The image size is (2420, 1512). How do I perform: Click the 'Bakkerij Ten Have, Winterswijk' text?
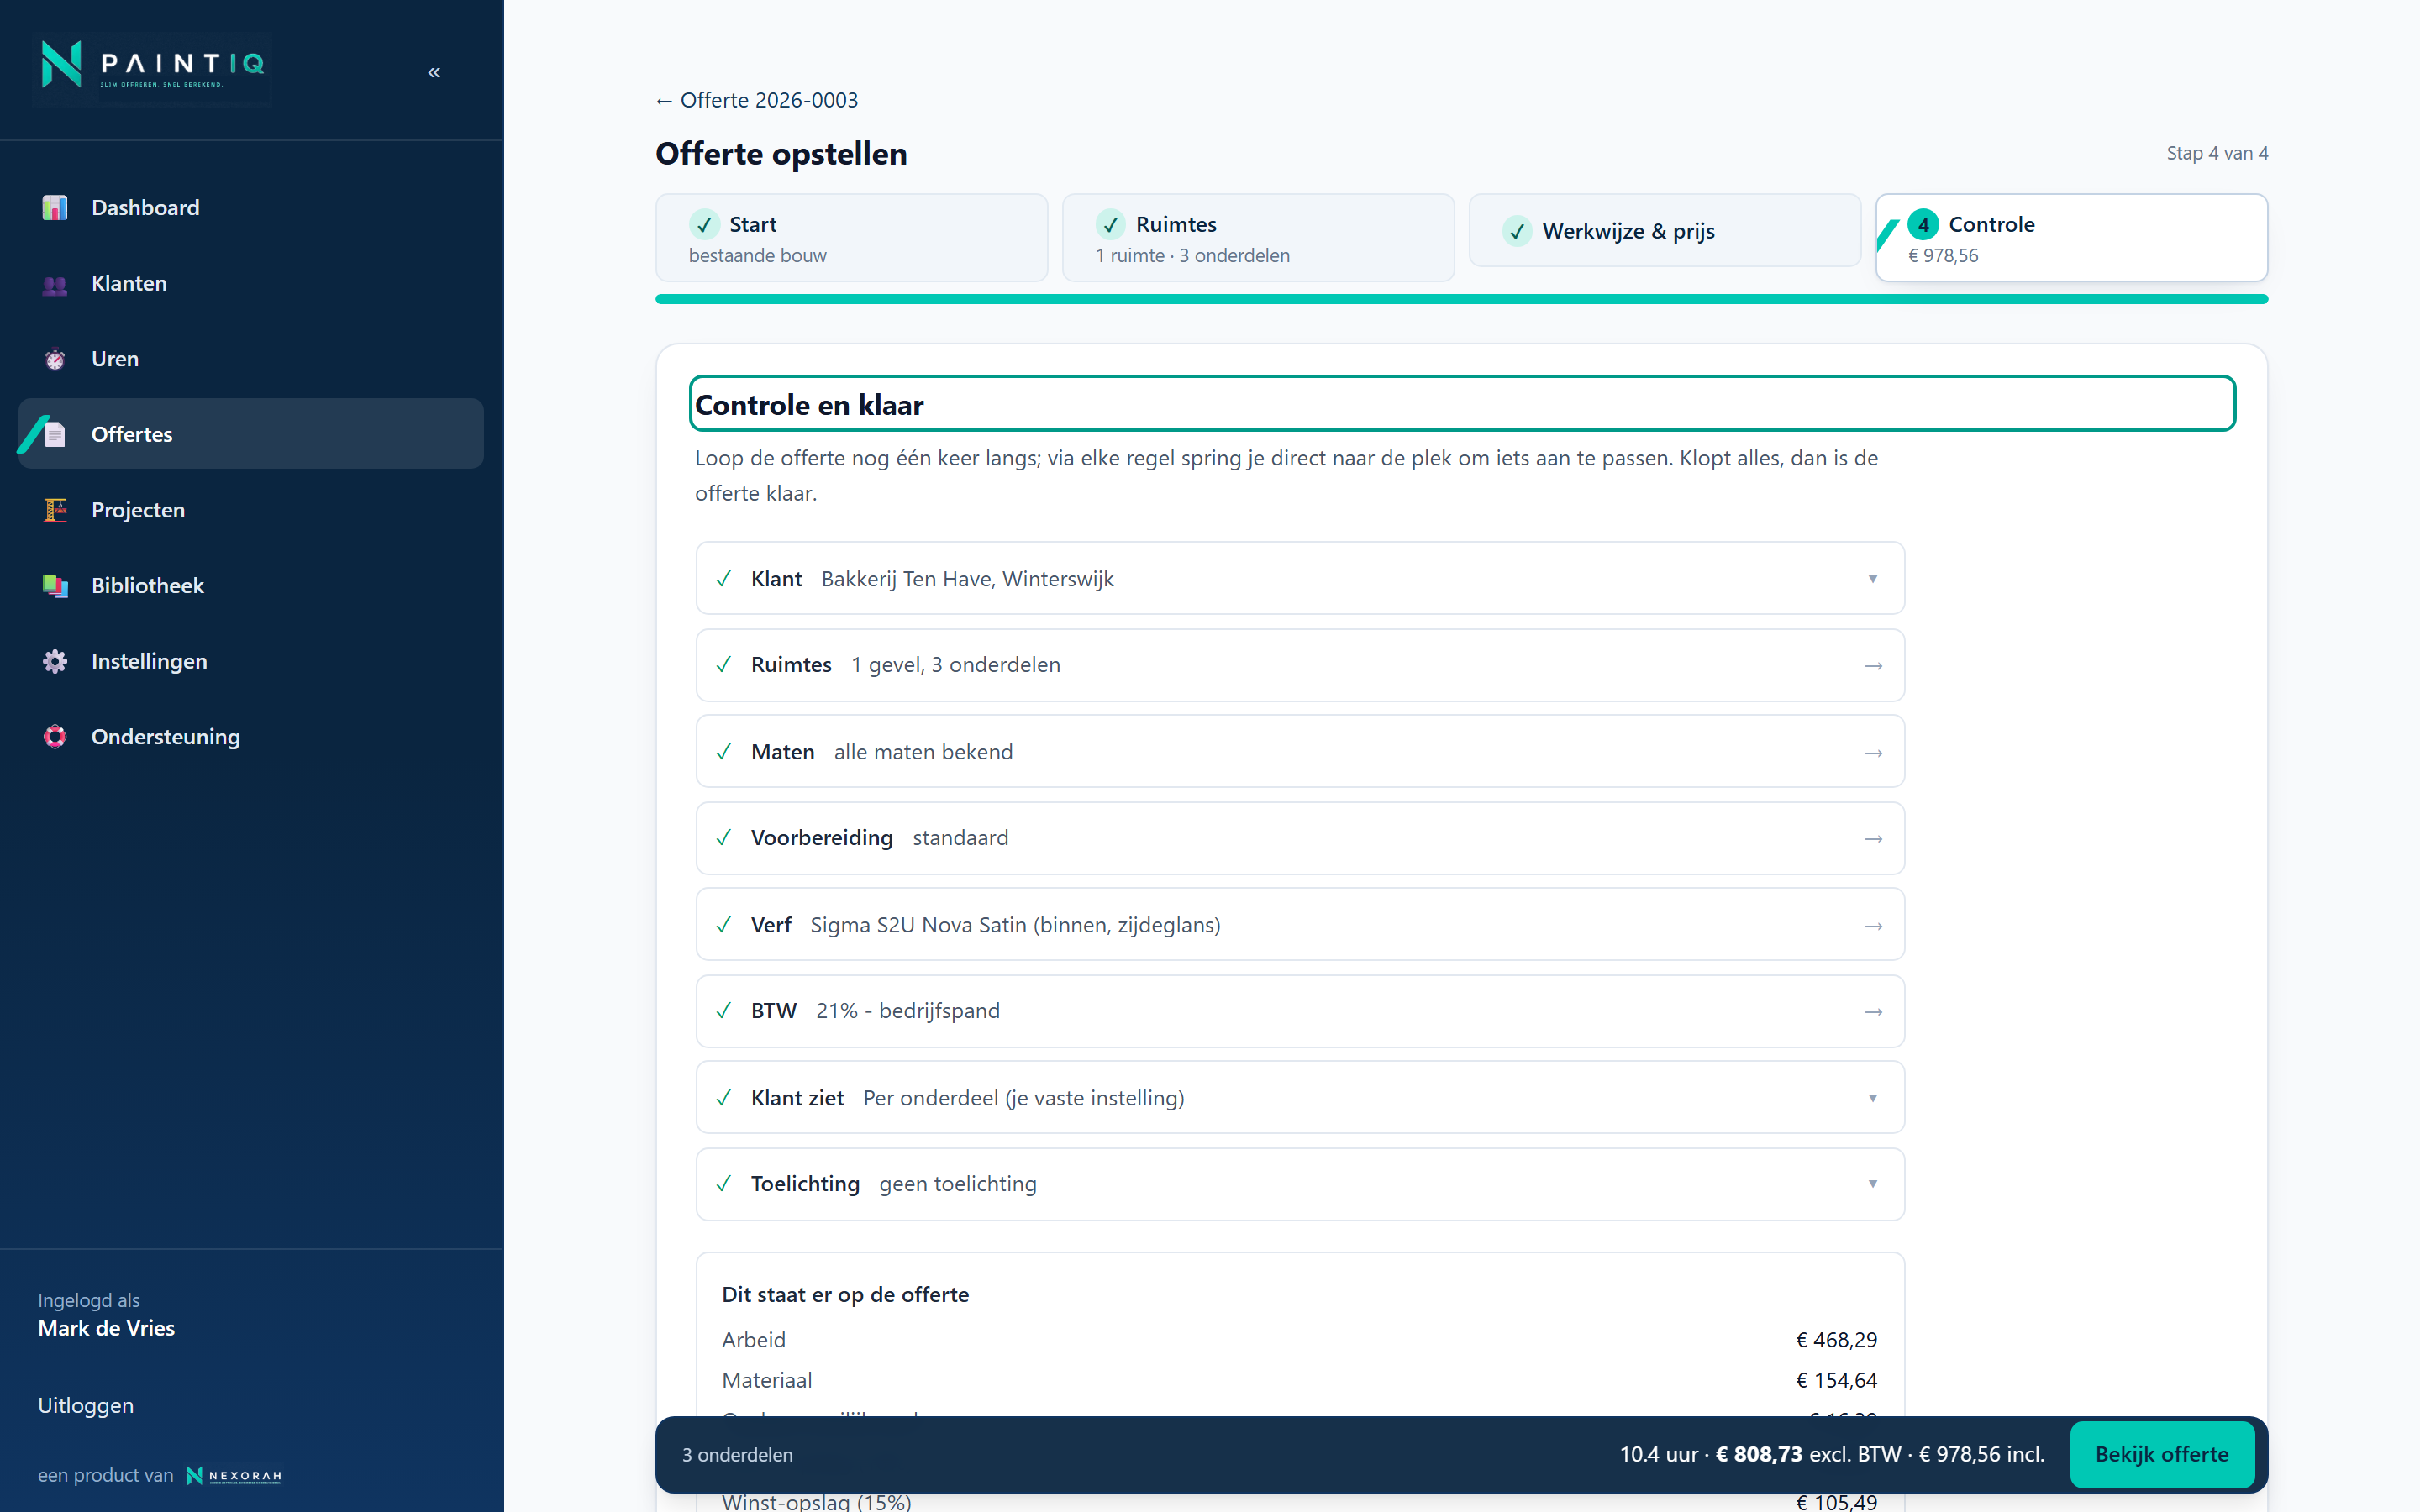(x=967, y=579)
